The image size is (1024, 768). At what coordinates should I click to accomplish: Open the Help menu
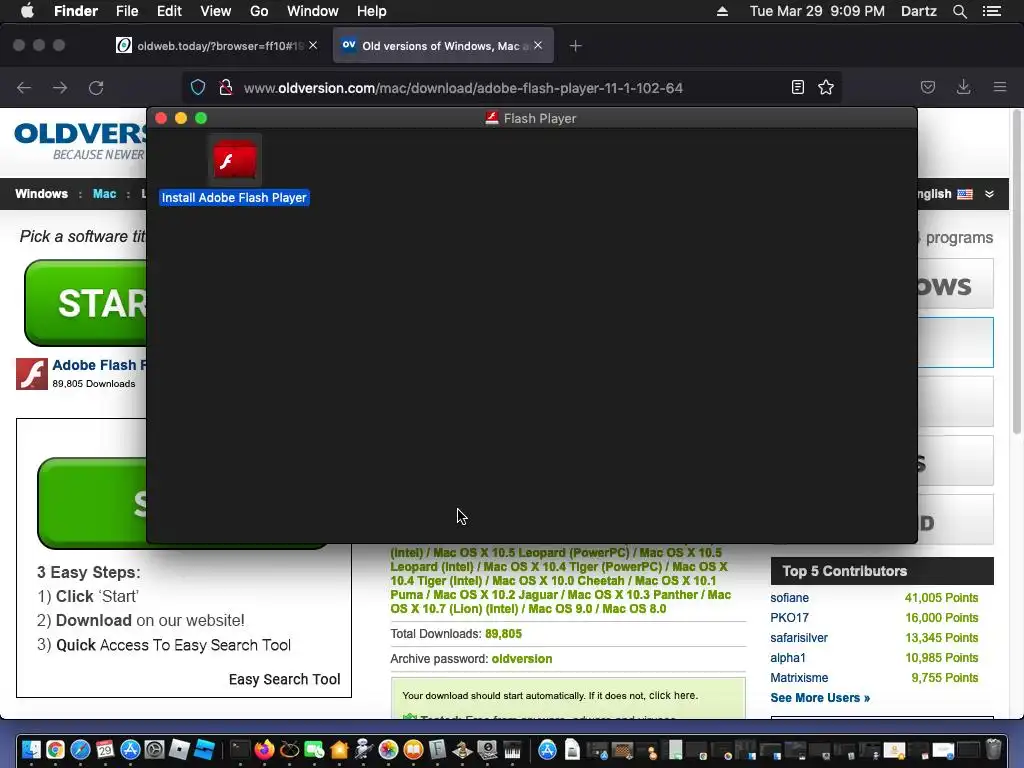pos(372,11)
